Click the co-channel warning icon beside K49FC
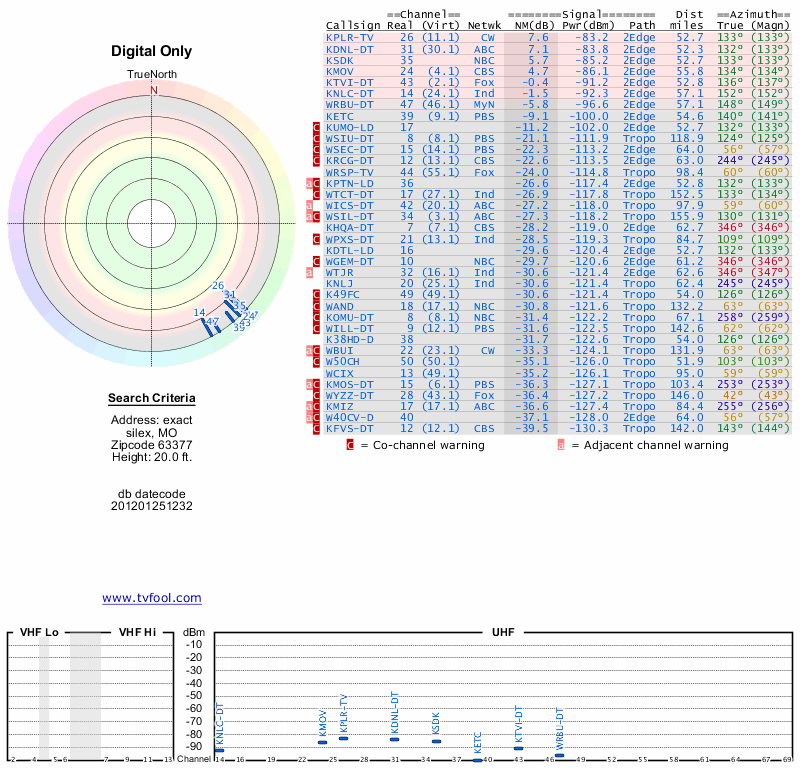 click(316, 295)
